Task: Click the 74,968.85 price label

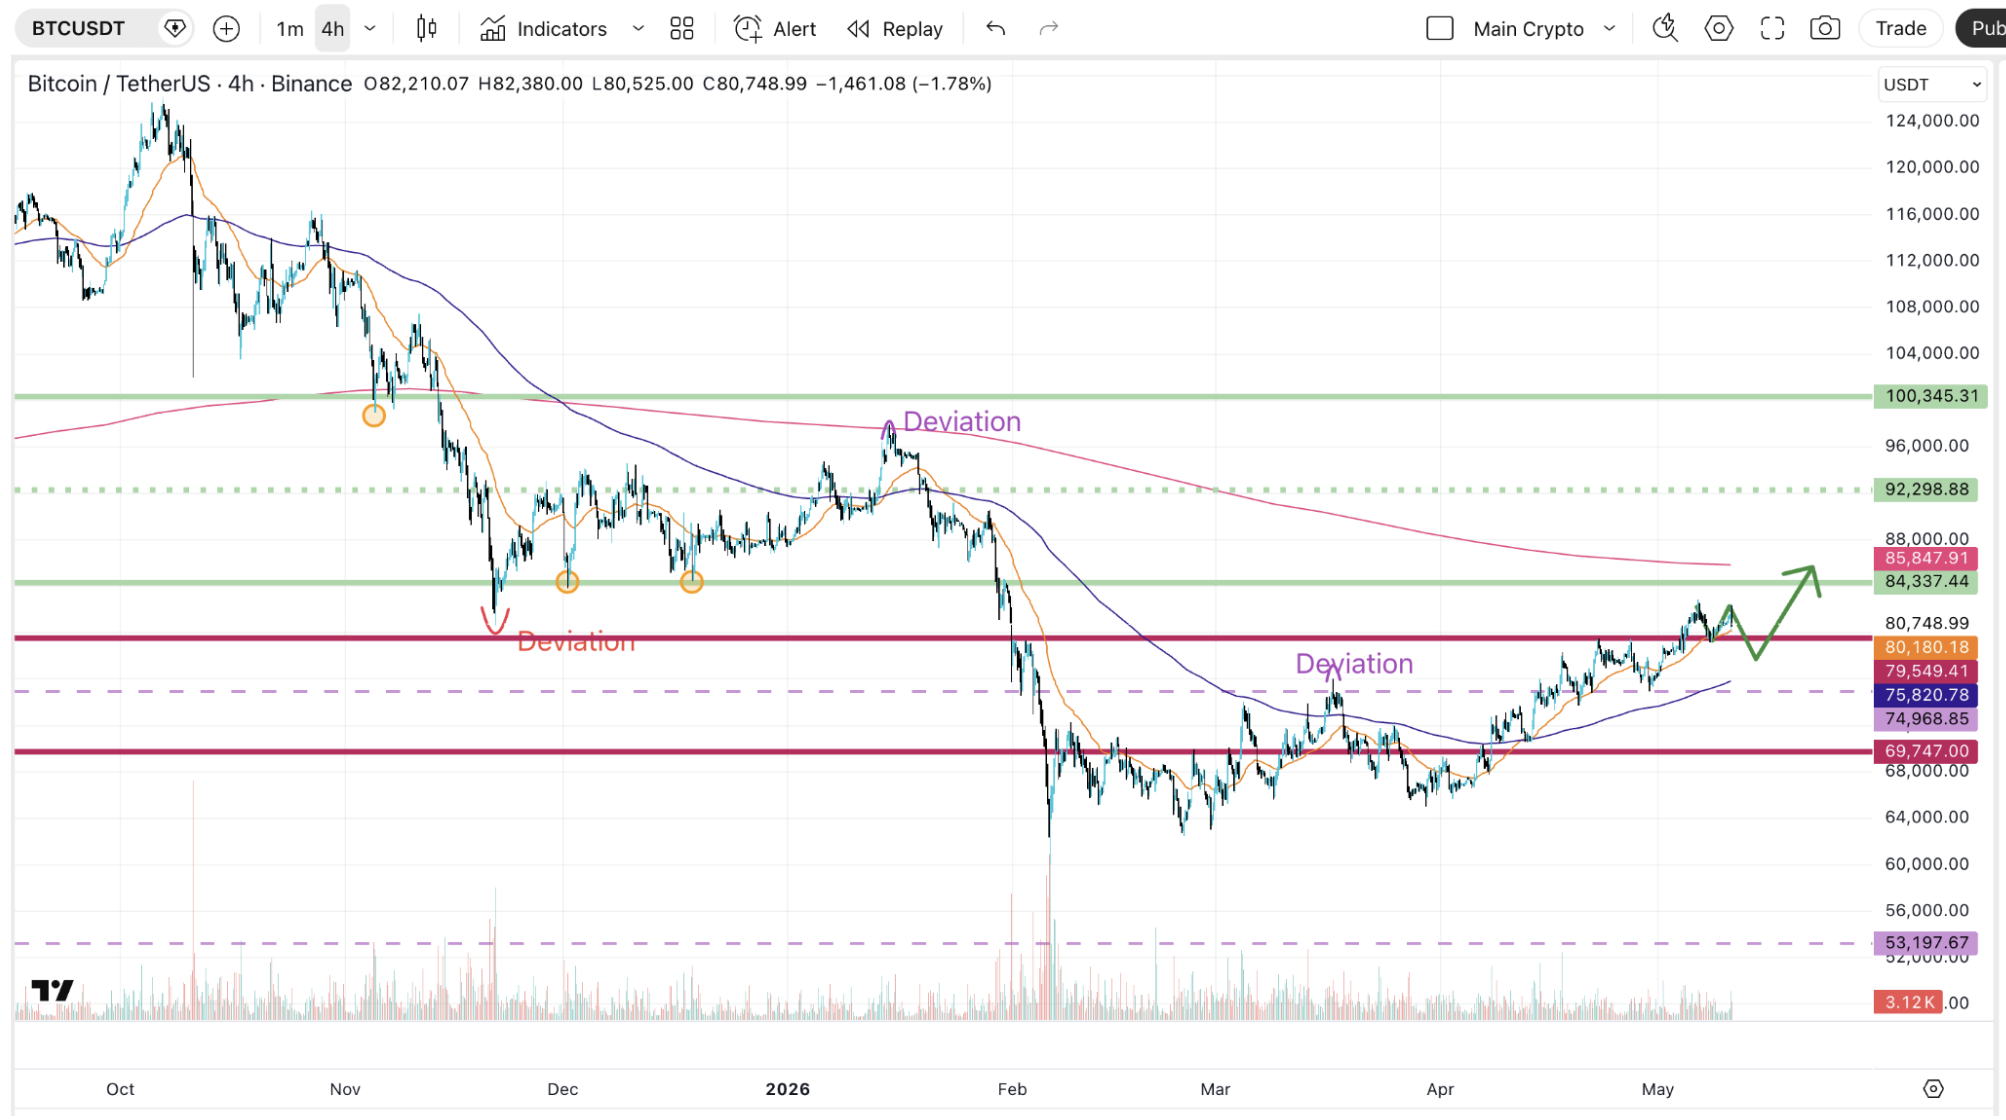Action: pyautogui.click(x=1926, y=719)
